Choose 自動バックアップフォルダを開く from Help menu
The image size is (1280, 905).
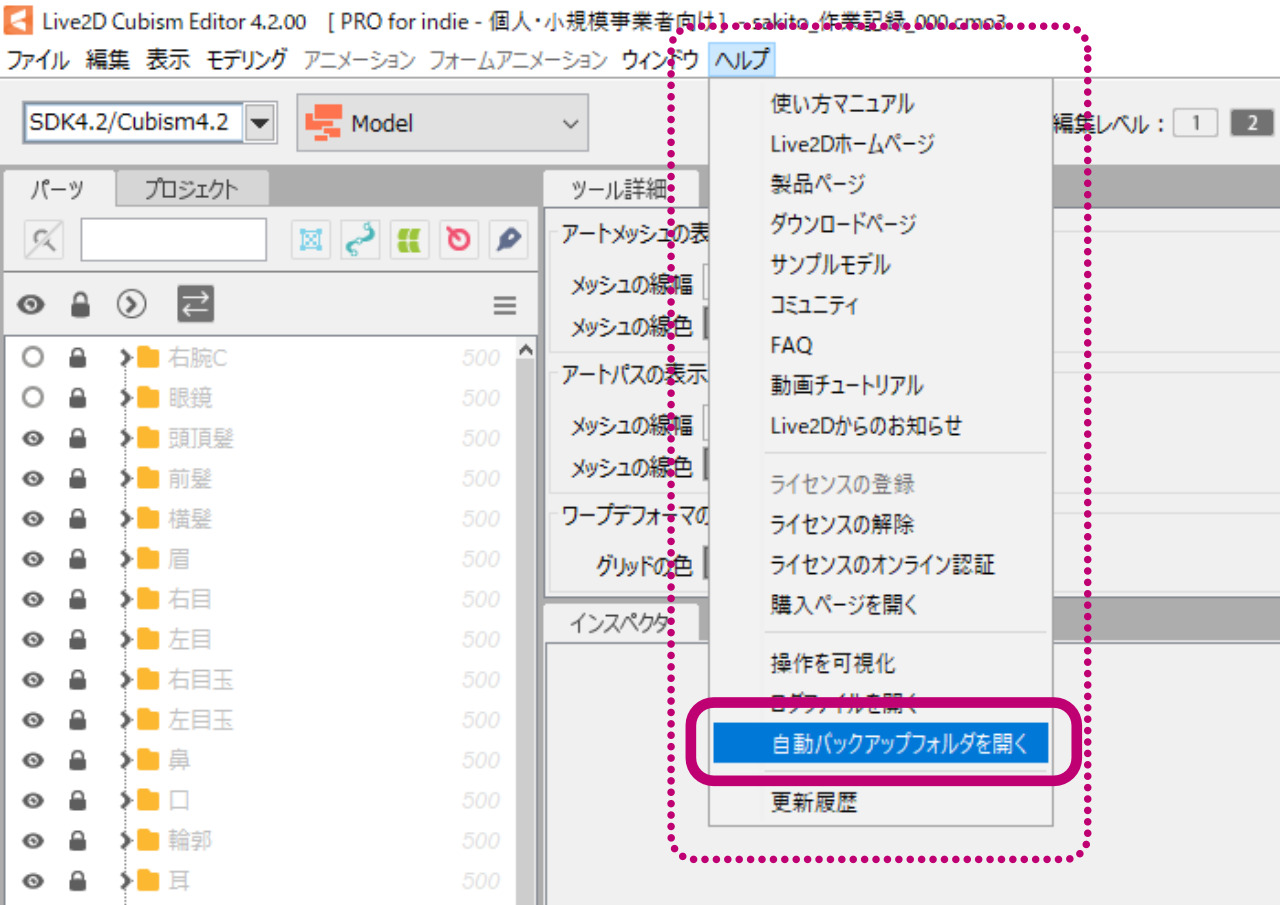point(880,744)
